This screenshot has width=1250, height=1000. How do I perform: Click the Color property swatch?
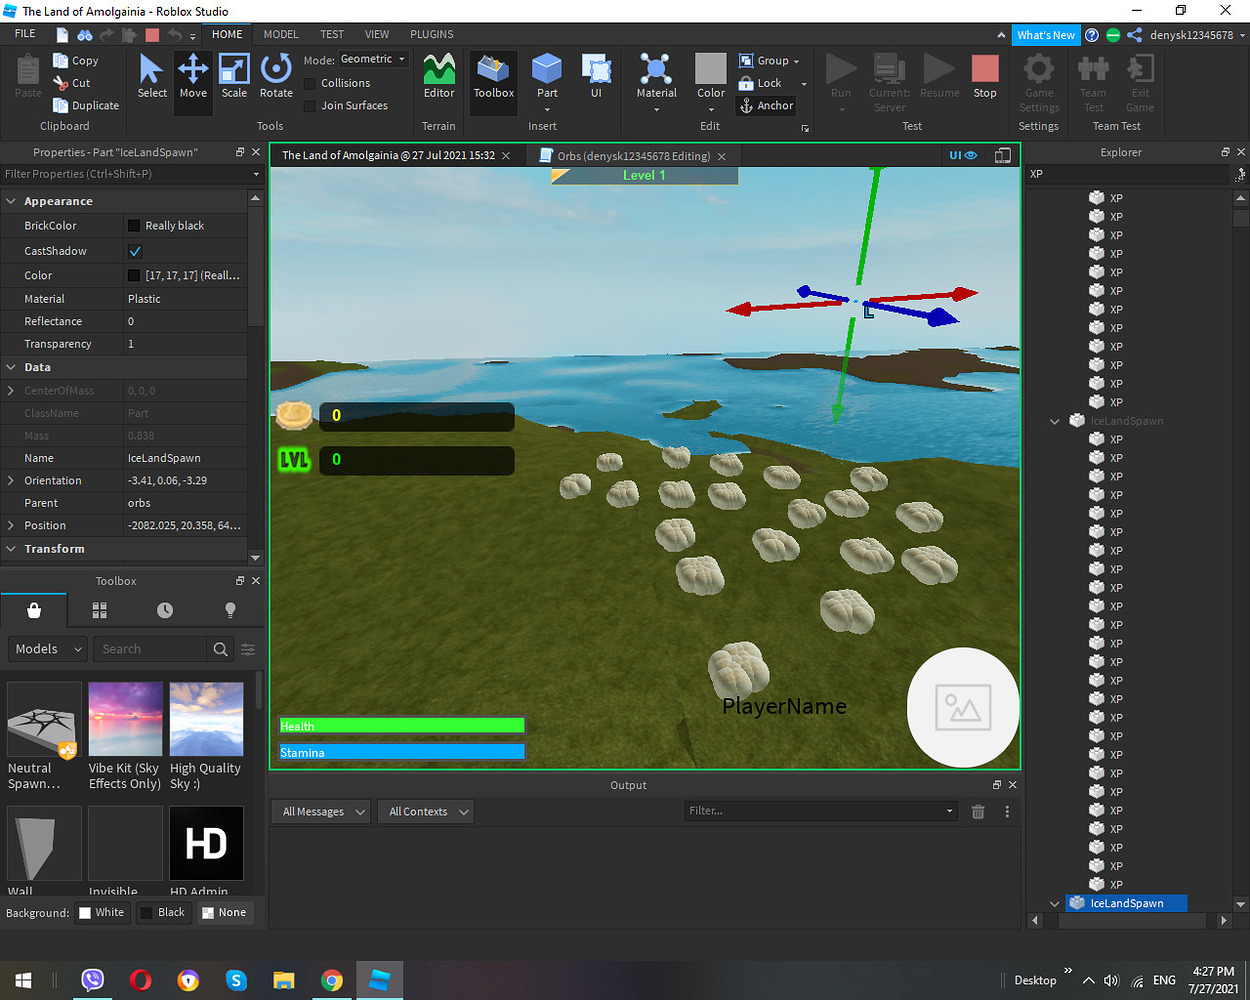point(134,275)
